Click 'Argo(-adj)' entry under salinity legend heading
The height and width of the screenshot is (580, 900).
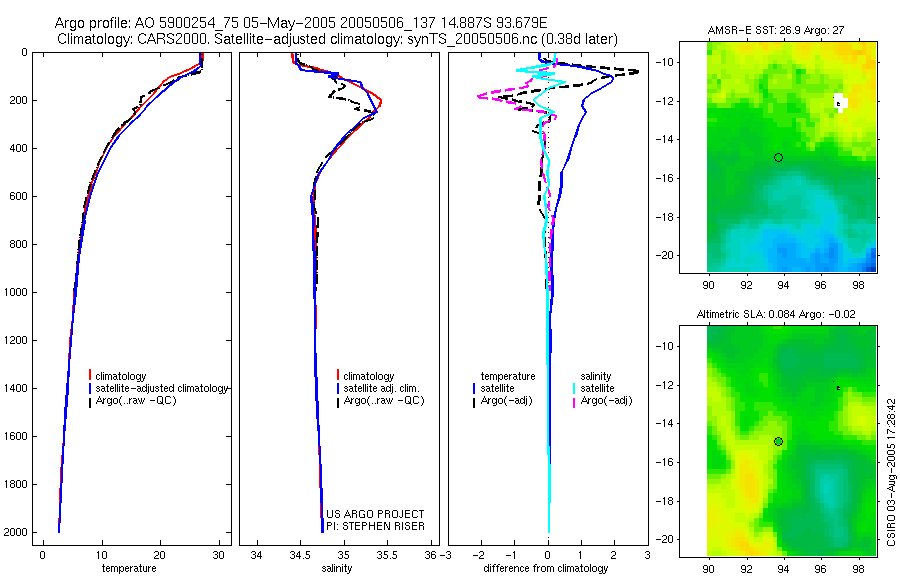click(606, 401)
